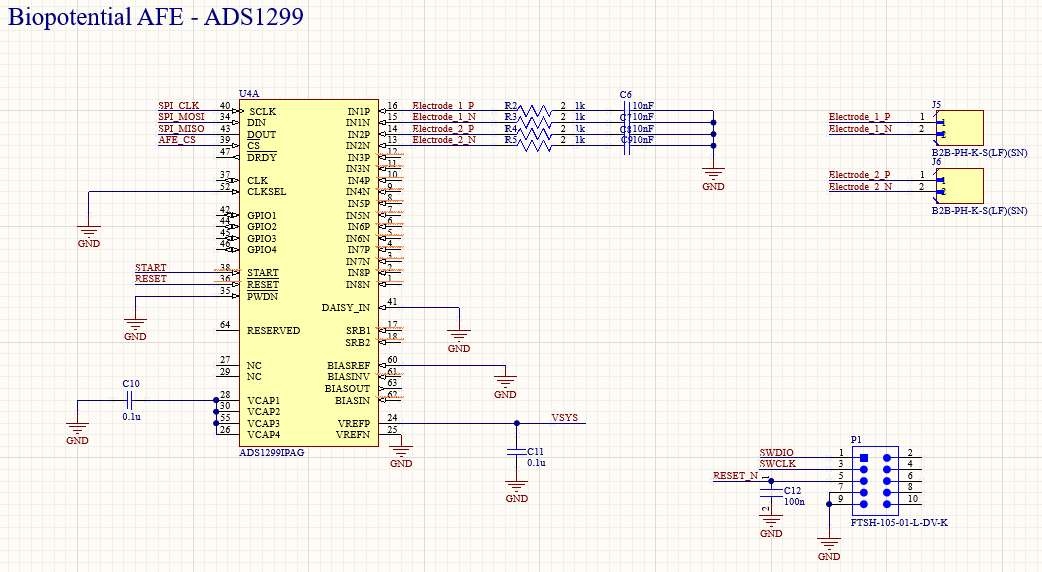Screen dimensions: 1042x572
Task: Click the SWDIO net label
Action: (x=776, y=452)
